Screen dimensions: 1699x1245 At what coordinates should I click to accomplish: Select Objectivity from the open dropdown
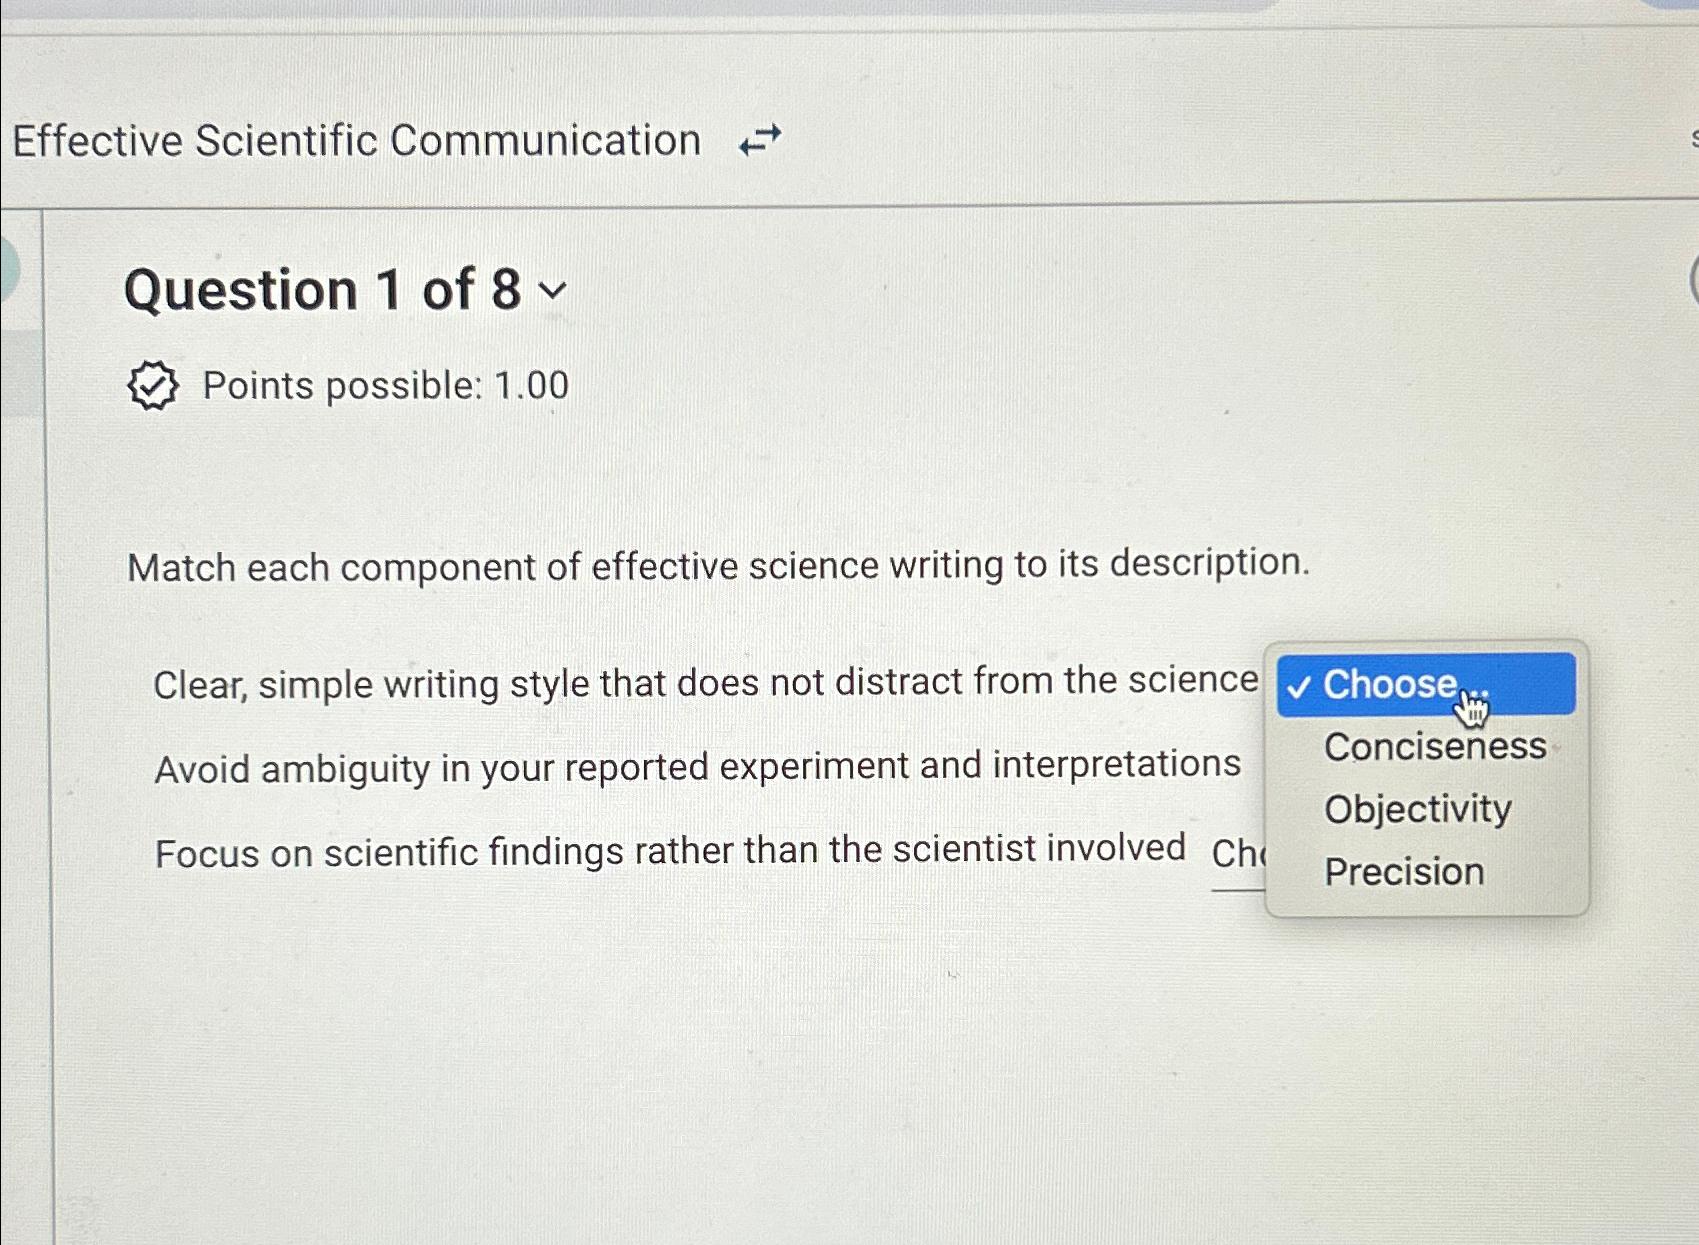coord(1417,810)
